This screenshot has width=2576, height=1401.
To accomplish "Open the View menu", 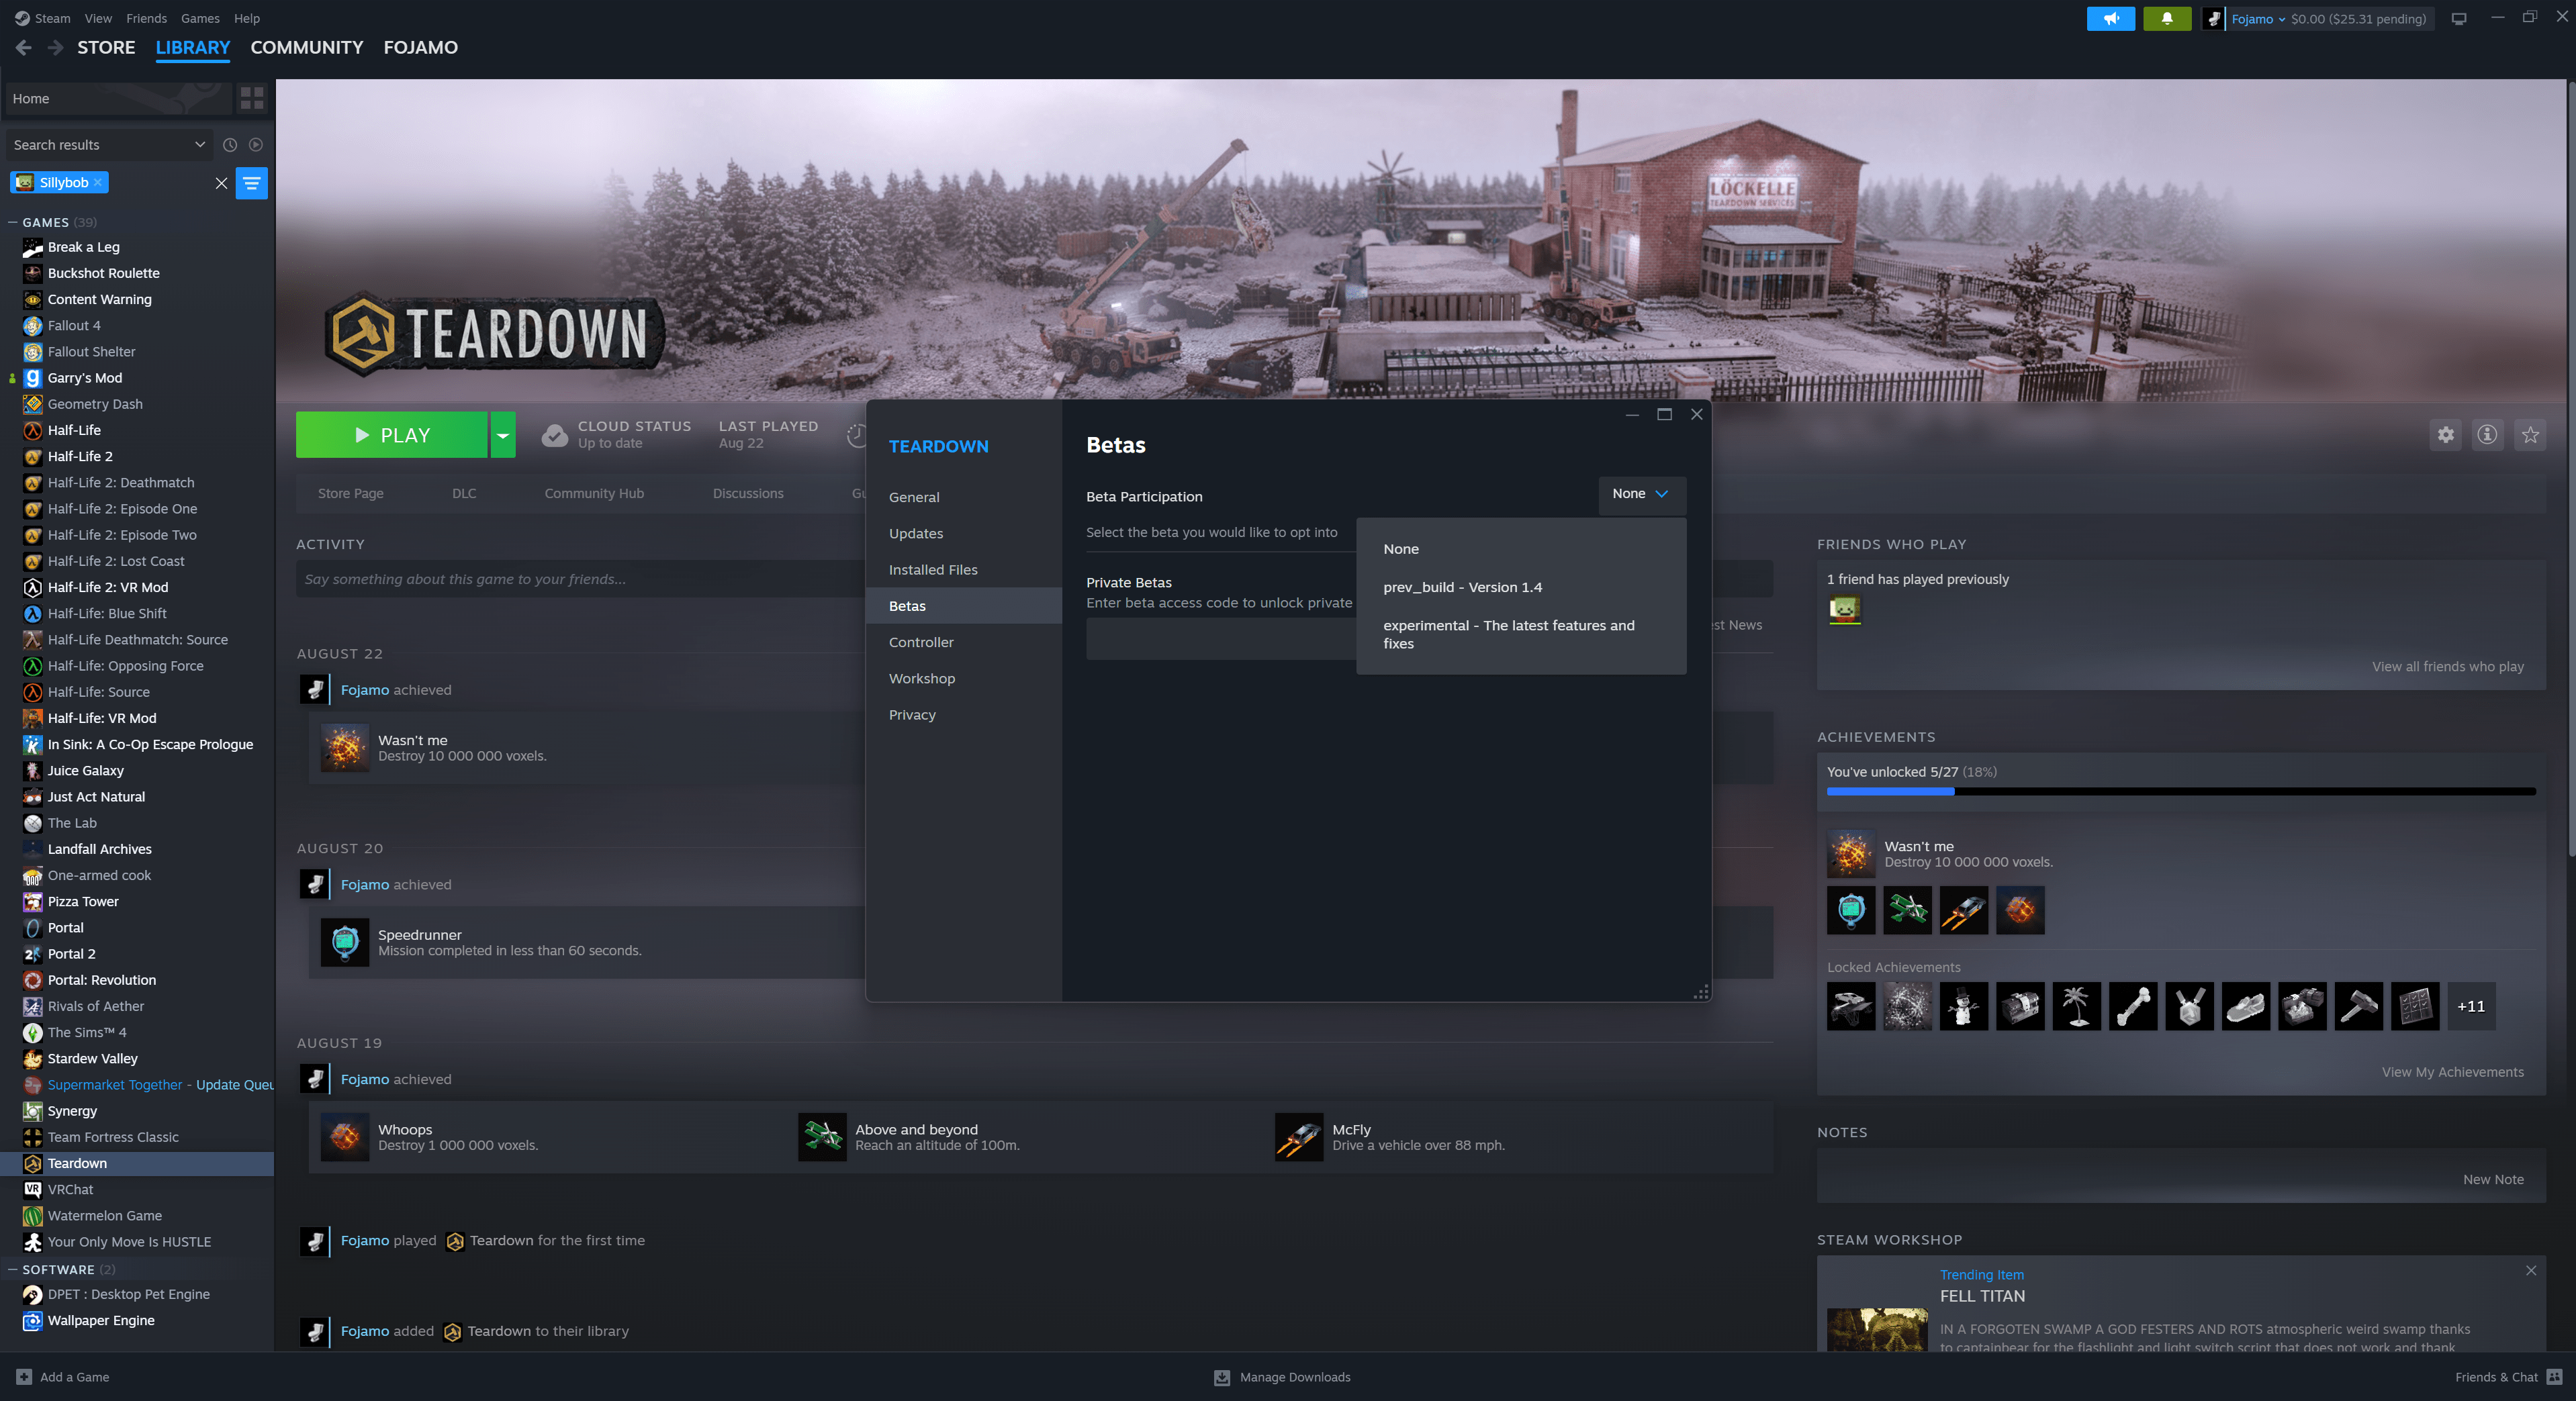I will [x=98, y=18].
